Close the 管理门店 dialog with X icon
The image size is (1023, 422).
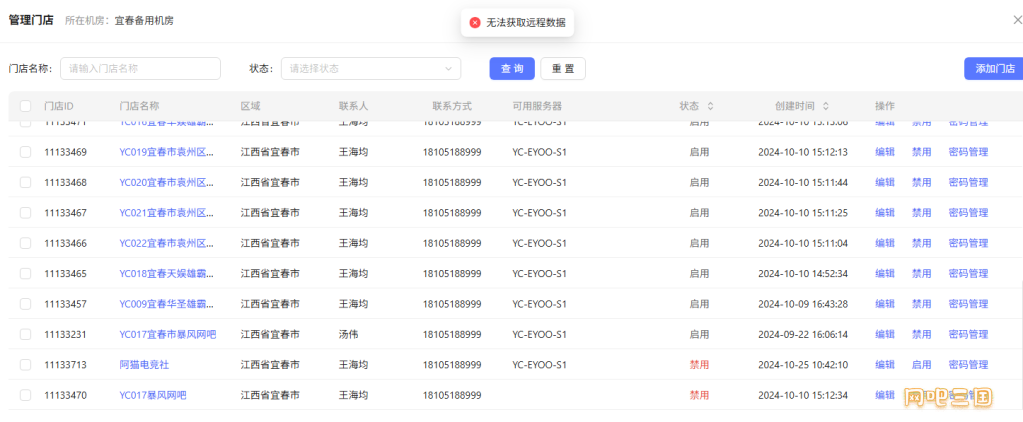click(1017, 19)
